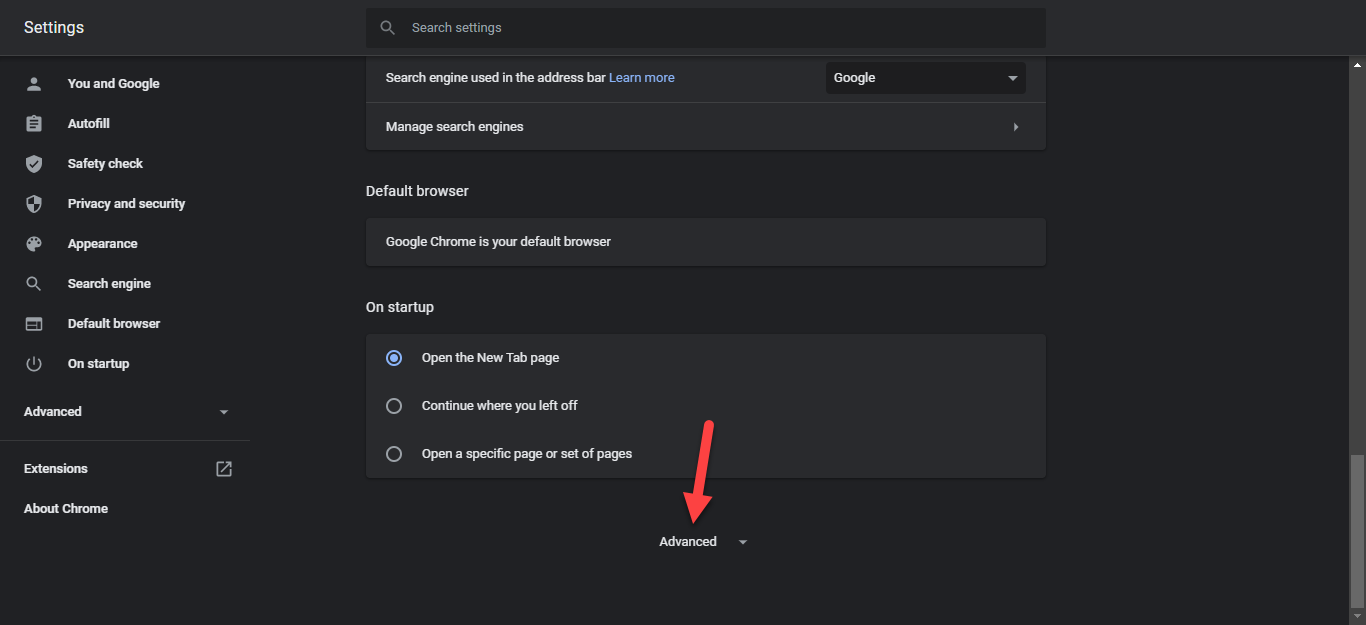Select Continue where you left off
This screenshot has height=625, width=1366.
[394, 406]
